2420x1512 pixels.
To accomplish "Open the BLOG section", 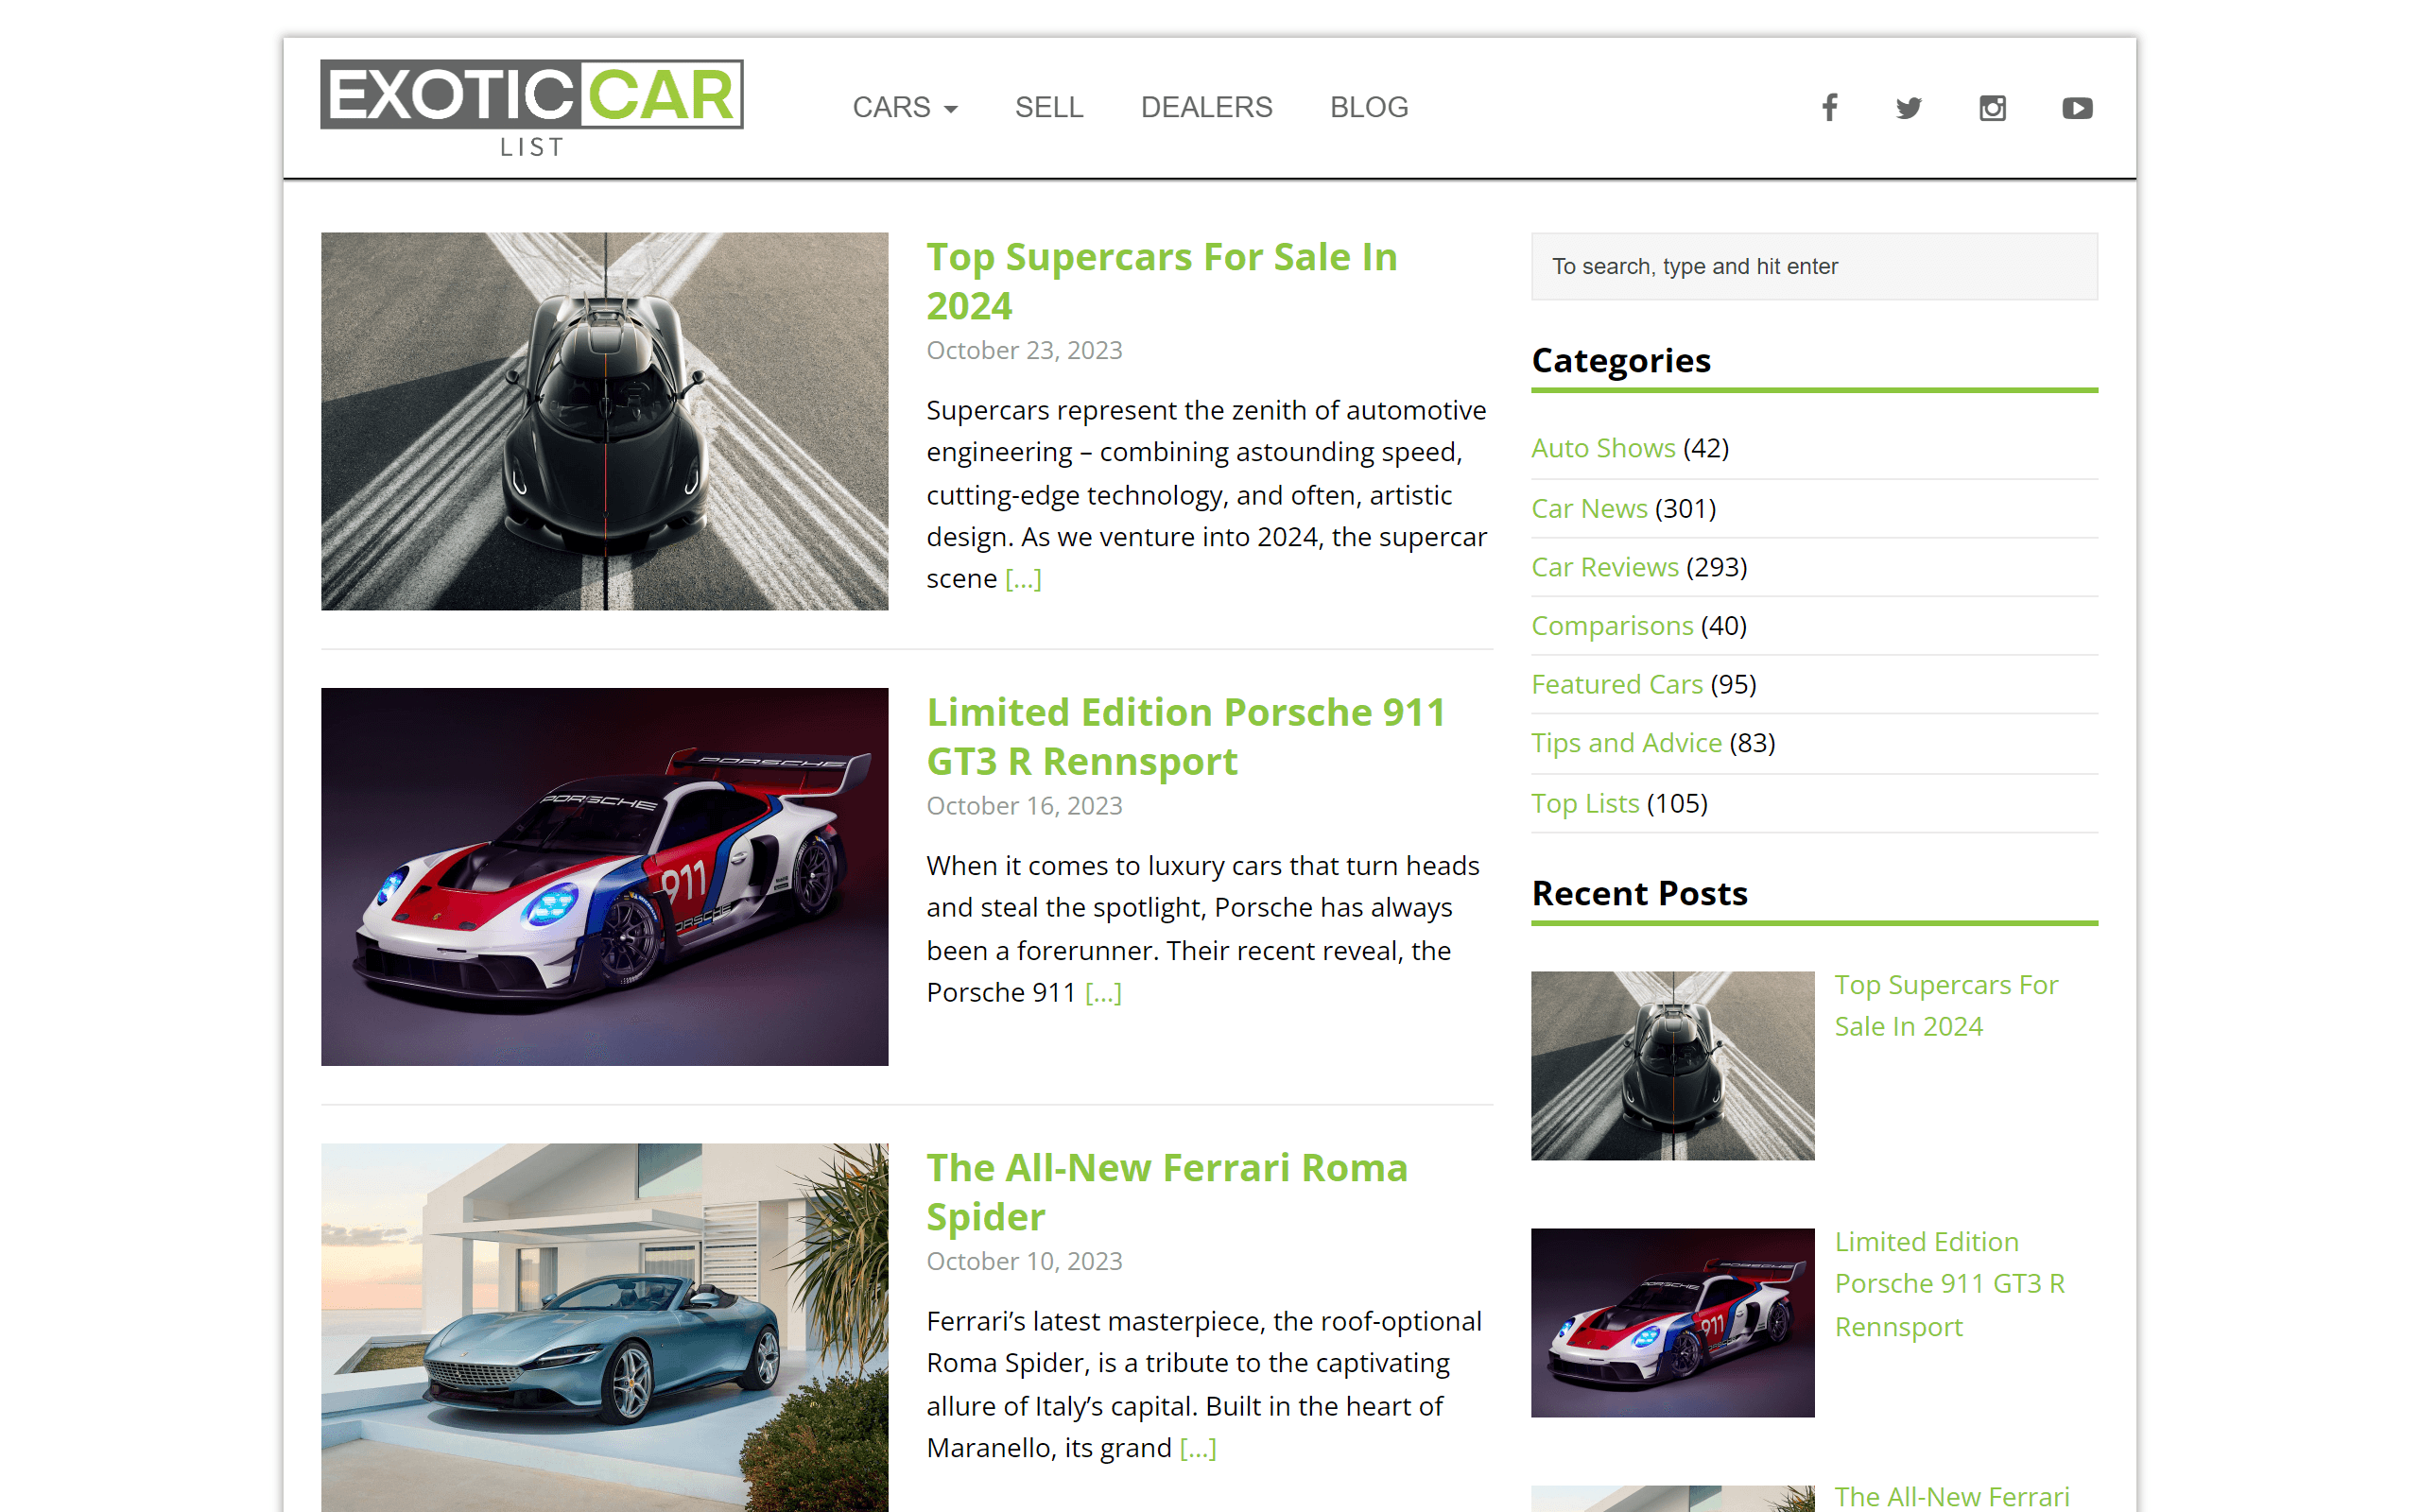I will (1369, 107).
